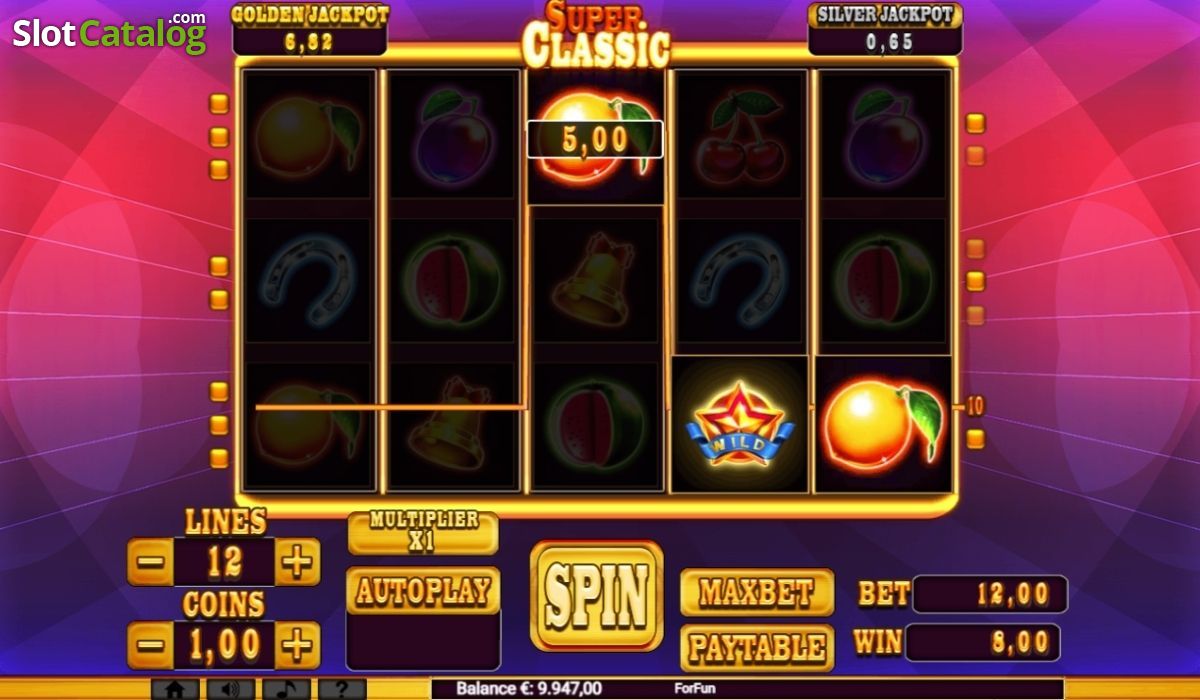
Task: Open help with the question mark icon
Action: click(342, 689)
